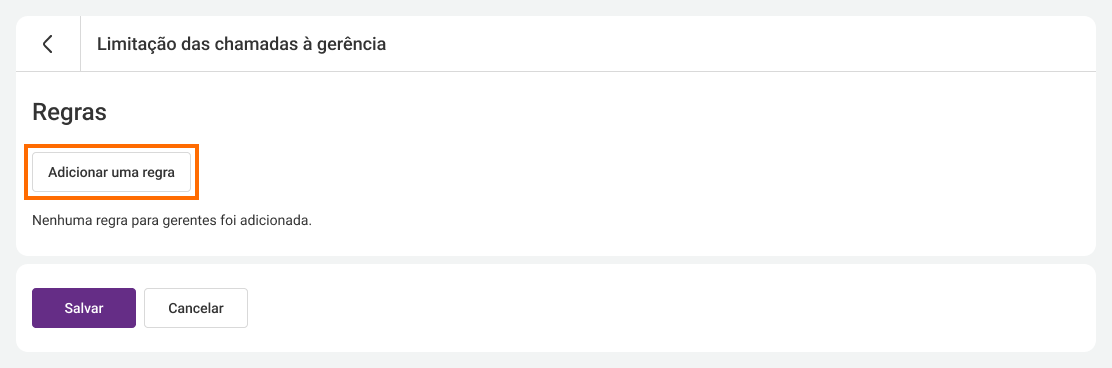
Task: Save changes with the Salvar button
Action: click(x=84, y=308)
